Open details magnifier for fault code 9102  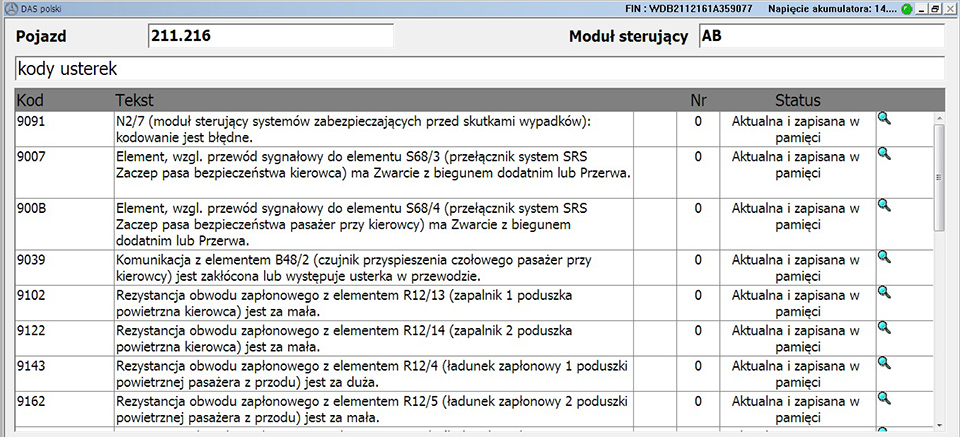pyautogui.click(x=884, y=292)
